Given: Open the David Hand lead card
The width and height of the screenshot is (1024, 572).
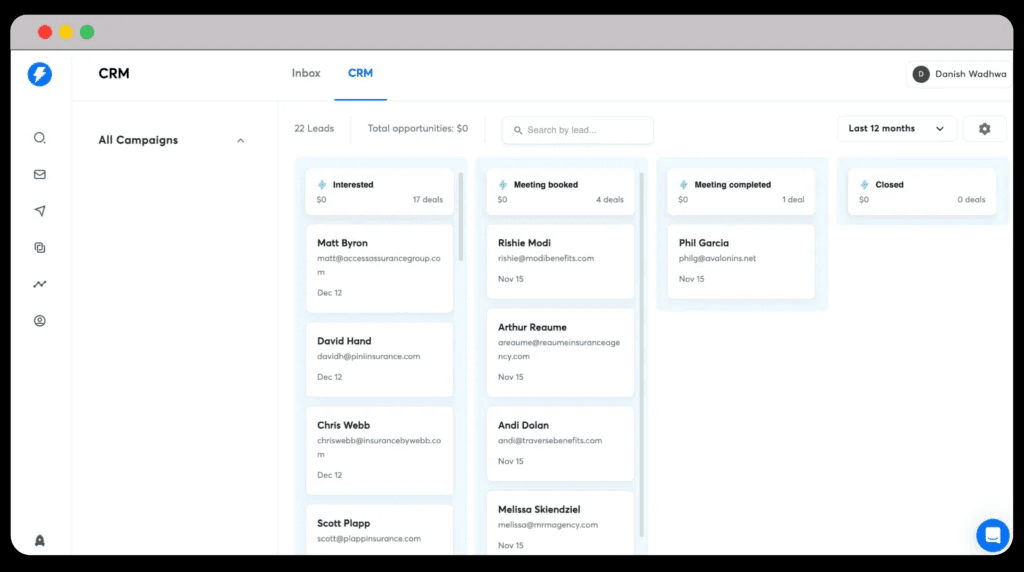Looking at the screenshot, I should tap(379, 359).
